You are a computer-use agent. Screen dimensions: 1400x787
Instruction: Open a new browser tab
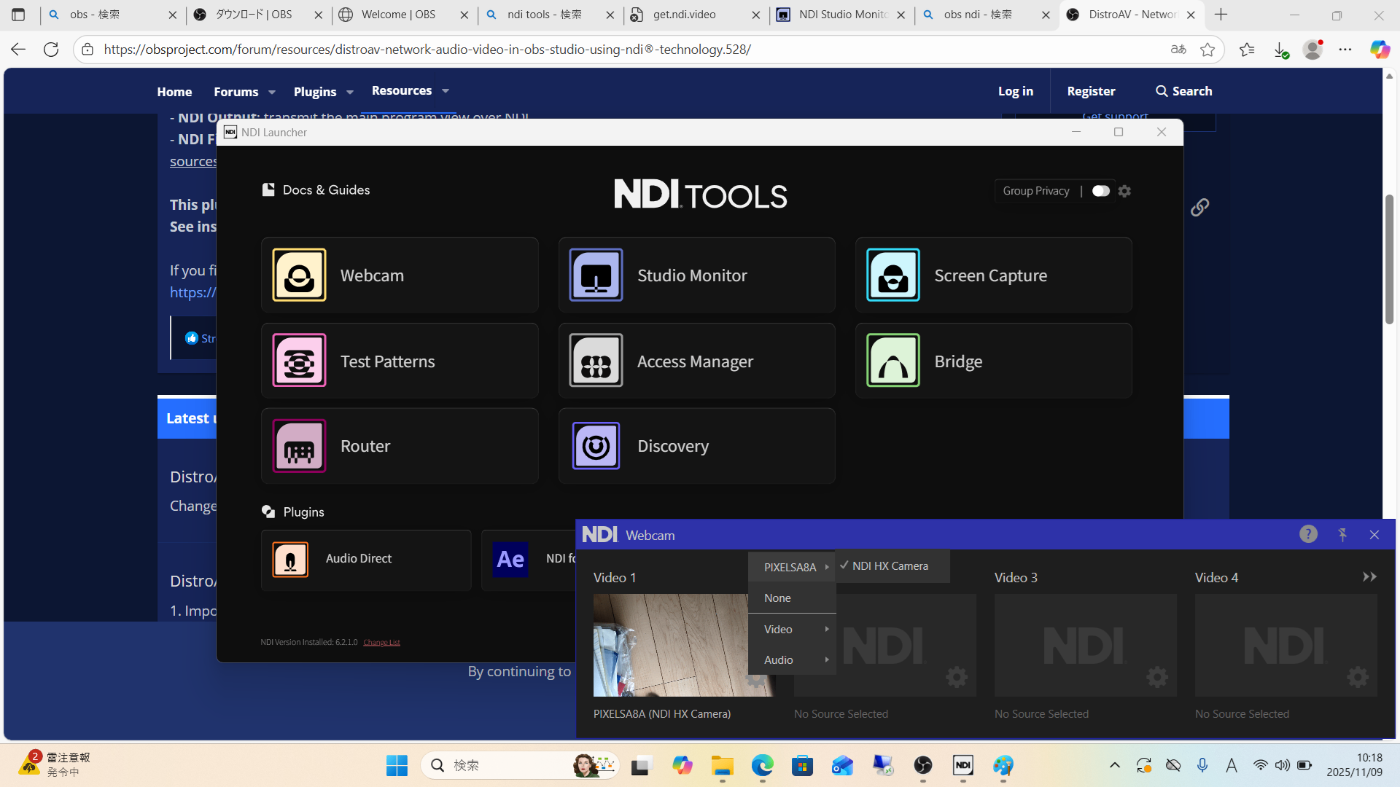[x=1220, y=15]
